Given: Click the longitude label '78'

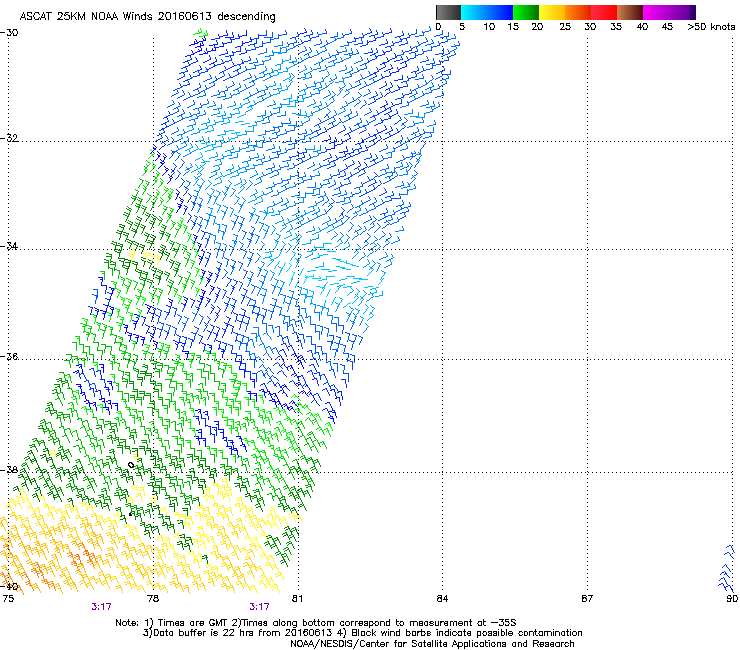Looking at the screenshot, I should click(152, 599).
